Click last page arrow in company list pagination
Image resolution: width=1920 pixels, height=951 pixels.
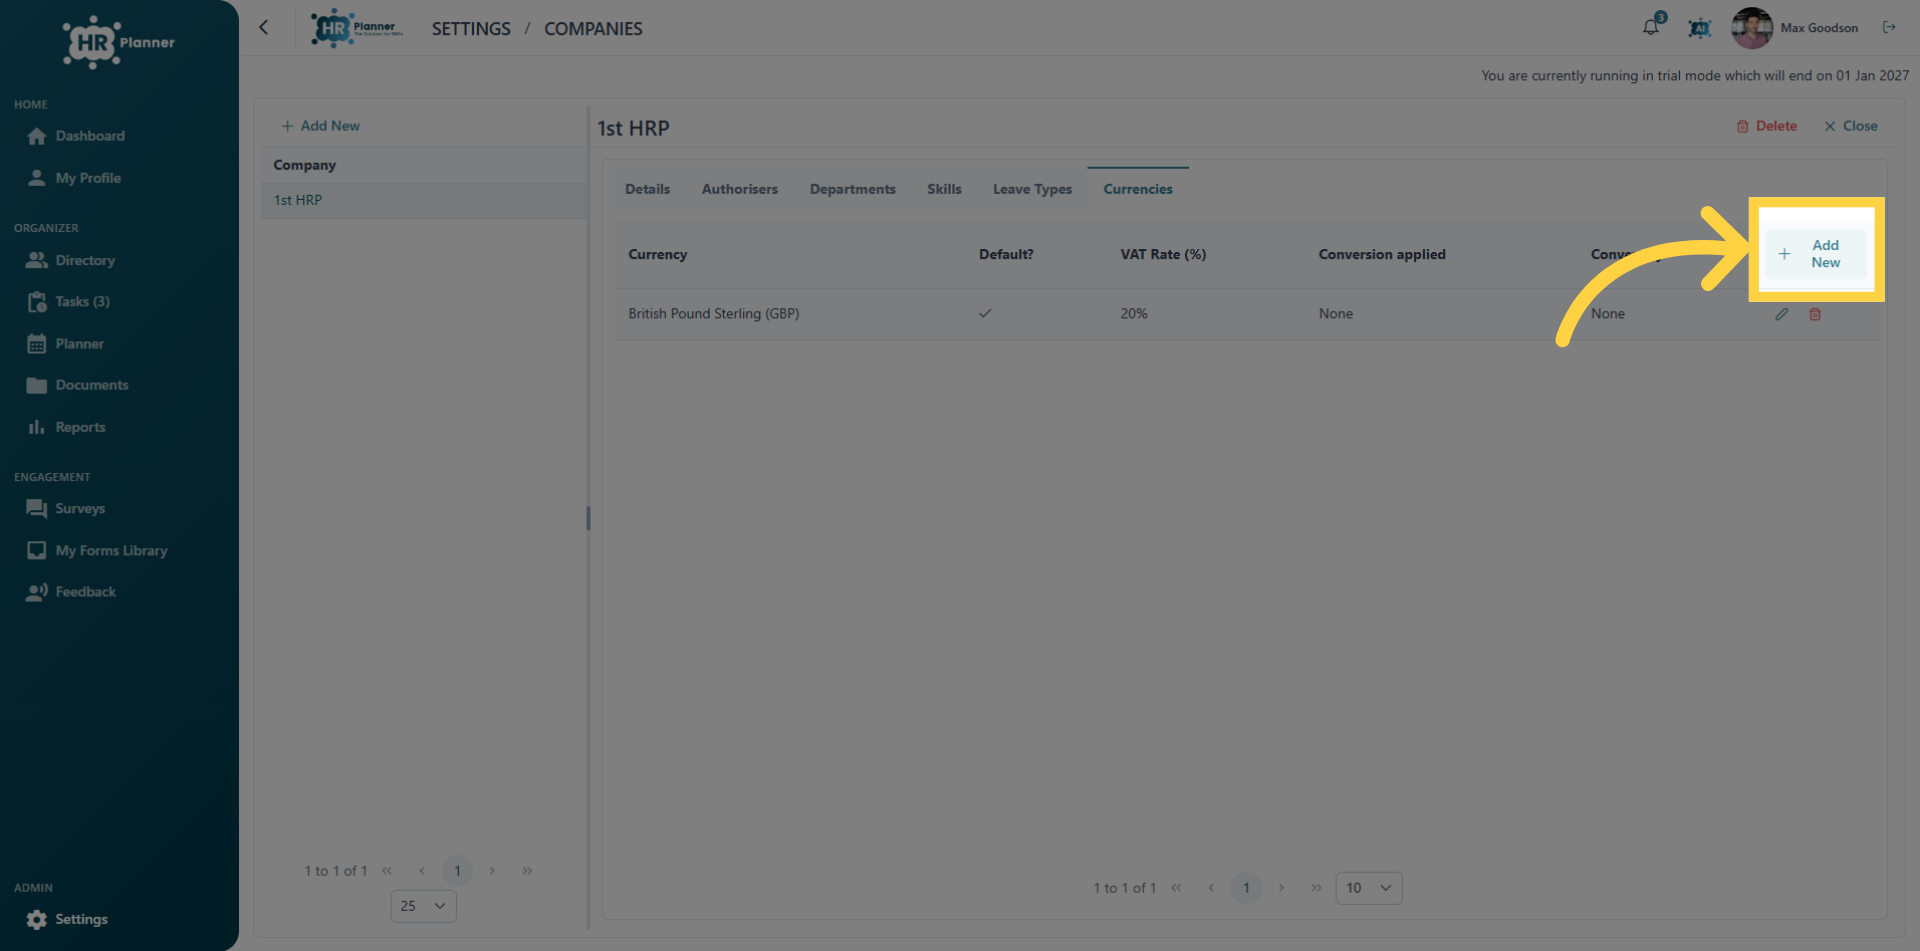coord(527,871)
